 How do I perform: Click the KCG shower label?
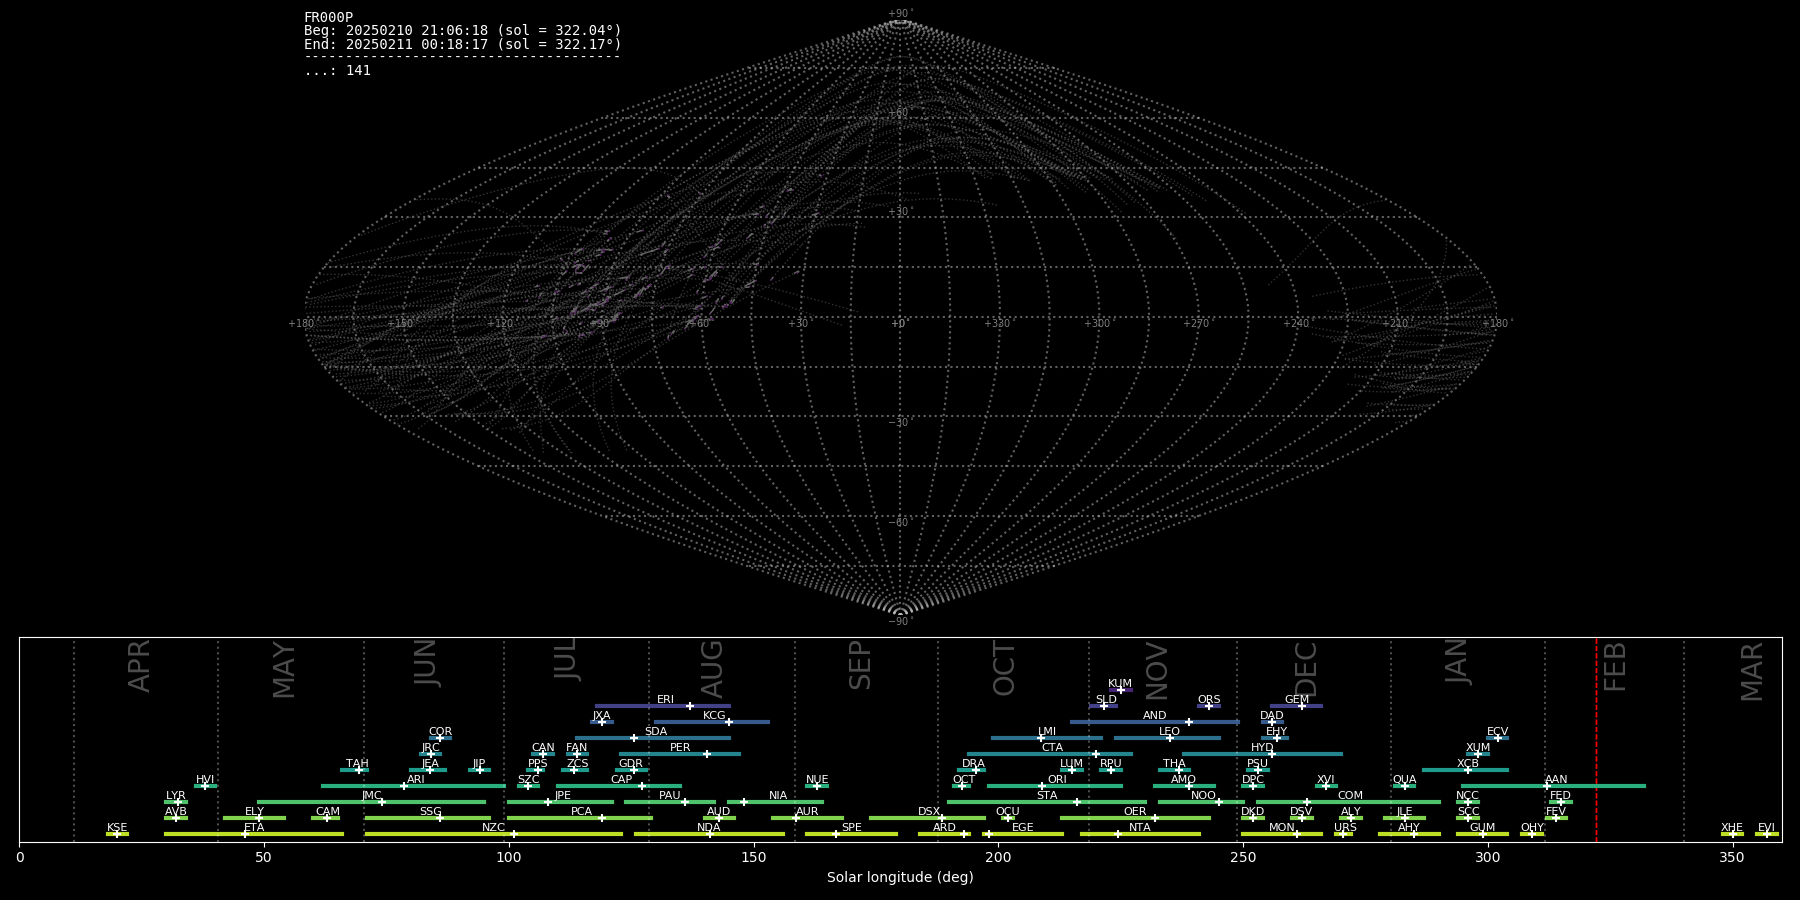coord(714,715)
